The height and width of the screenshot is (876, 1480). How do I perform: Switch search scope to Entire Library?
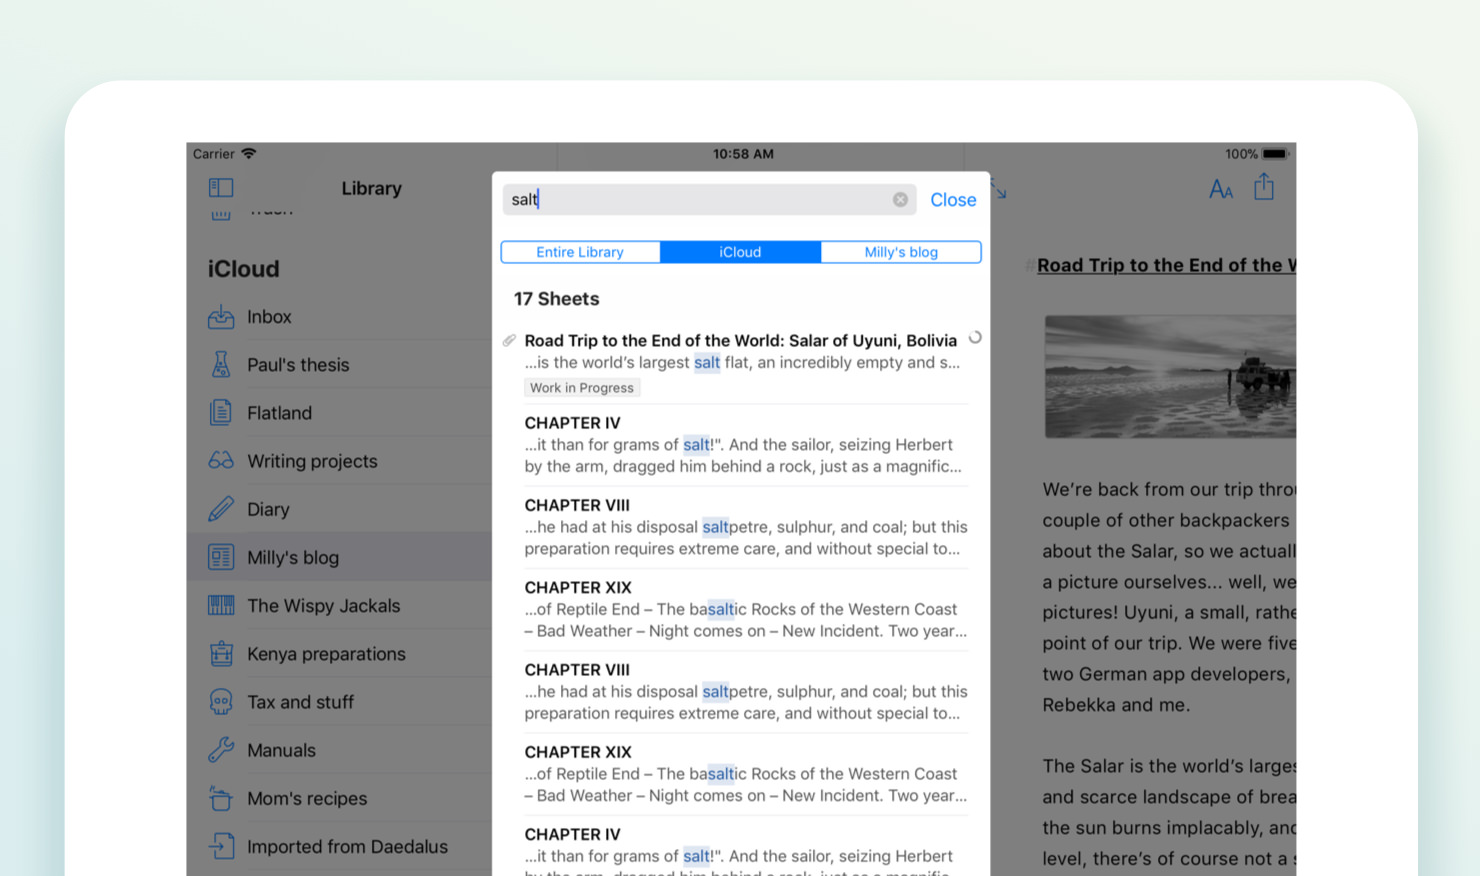(580, 252)
